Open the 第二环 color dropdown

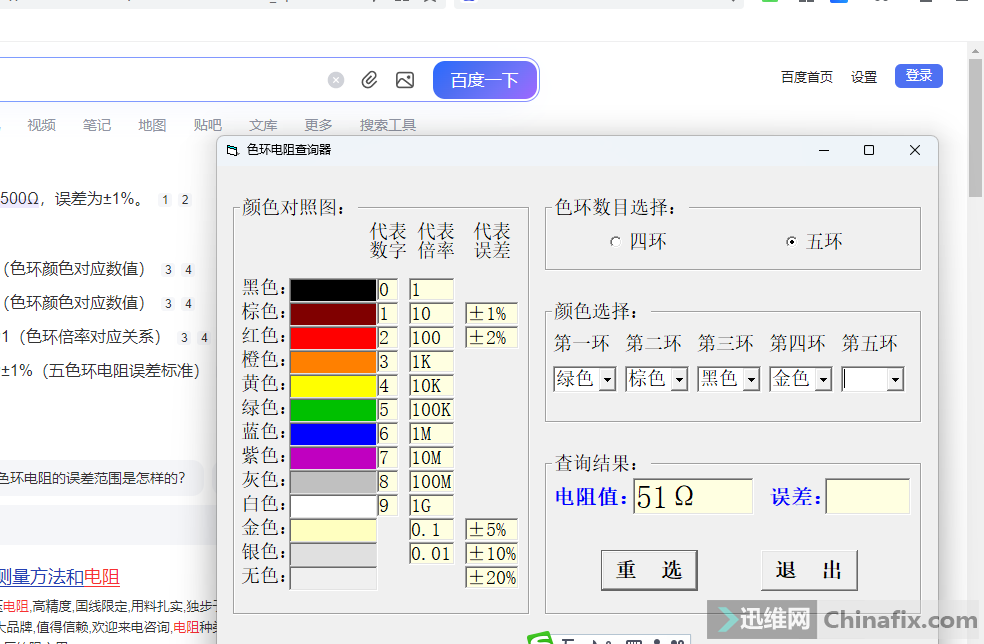[x=679, y=380]
